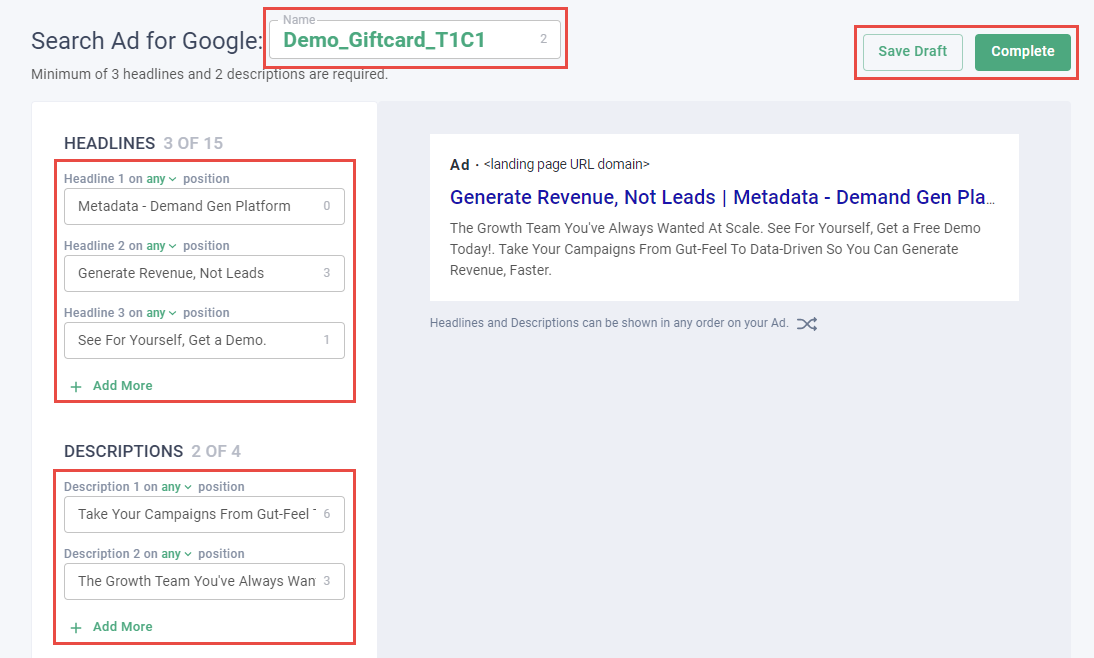Viewport: 1094px width, 658px height.
Task: Expand Headline 3 position selector
Action: coord(161,313)
